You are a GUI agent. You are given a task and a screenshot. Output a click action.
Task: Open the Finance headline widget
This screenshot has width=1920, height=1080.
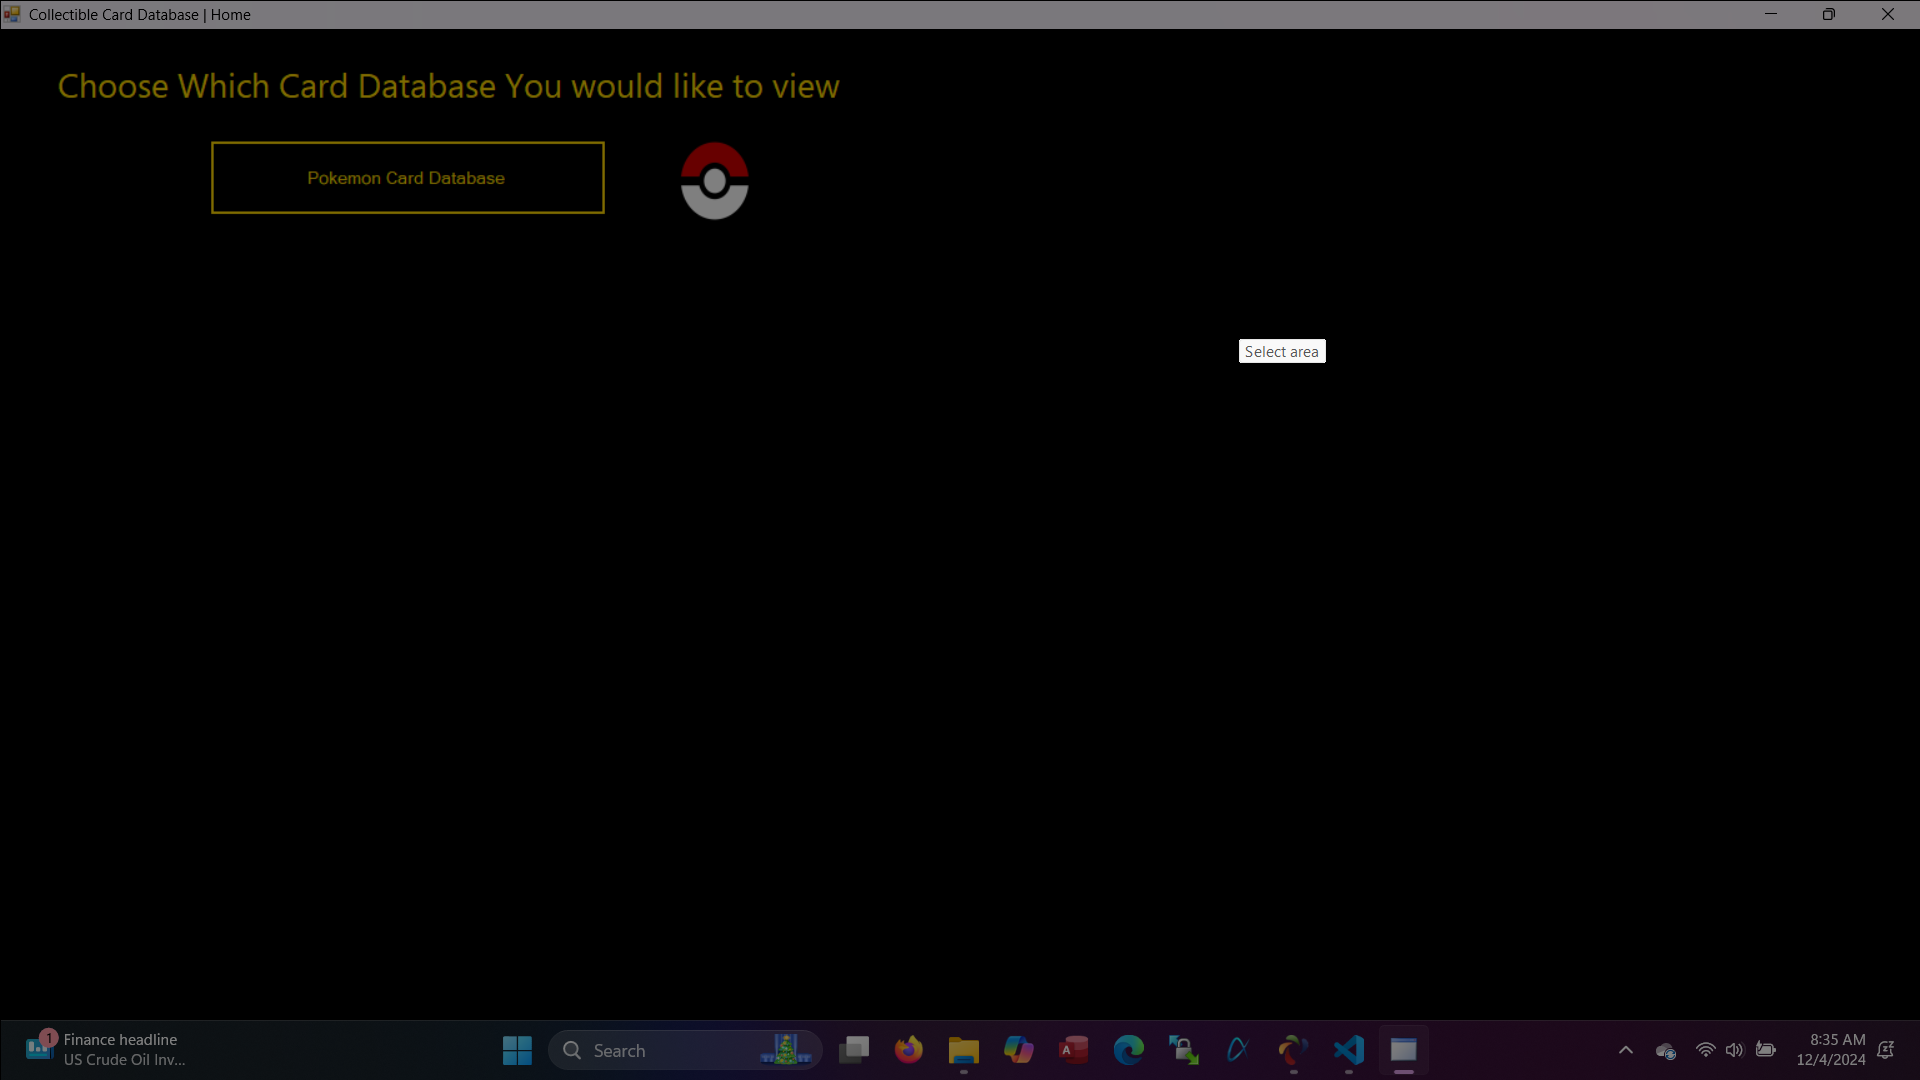click(x=105, y=1050)
